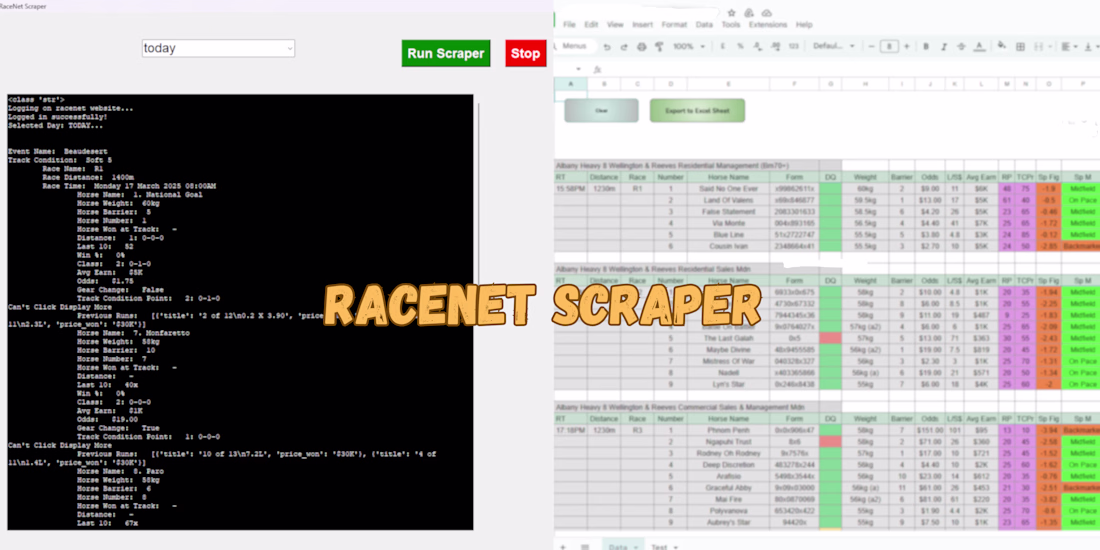
Task: Click the green Run Scraper button
Action: pos(446,53)
